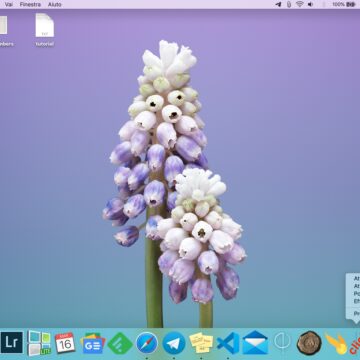Open Safari compass icon
This screenshot has height=360, width=360.
147,343
